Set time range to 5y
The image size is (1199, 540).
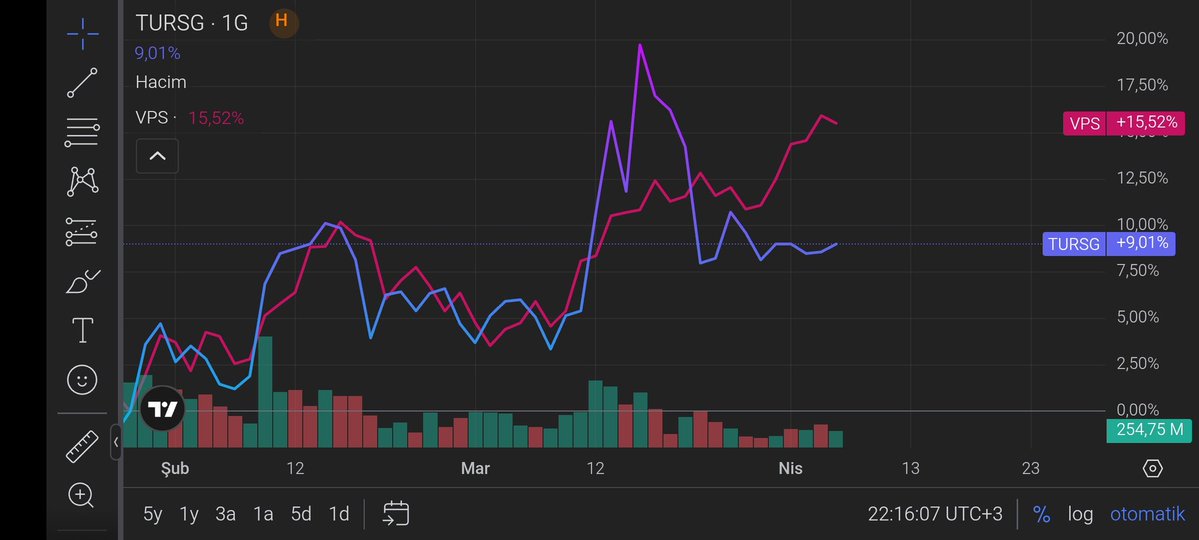pos(153,514)
